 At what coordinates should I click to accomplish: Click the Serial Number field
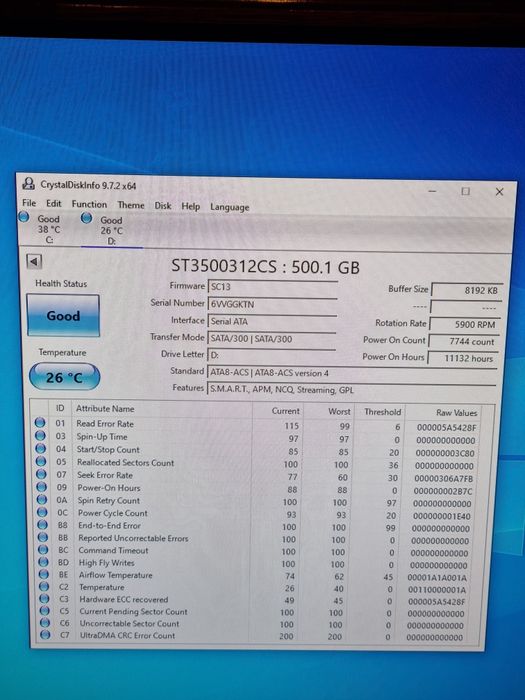click(272, 304)
